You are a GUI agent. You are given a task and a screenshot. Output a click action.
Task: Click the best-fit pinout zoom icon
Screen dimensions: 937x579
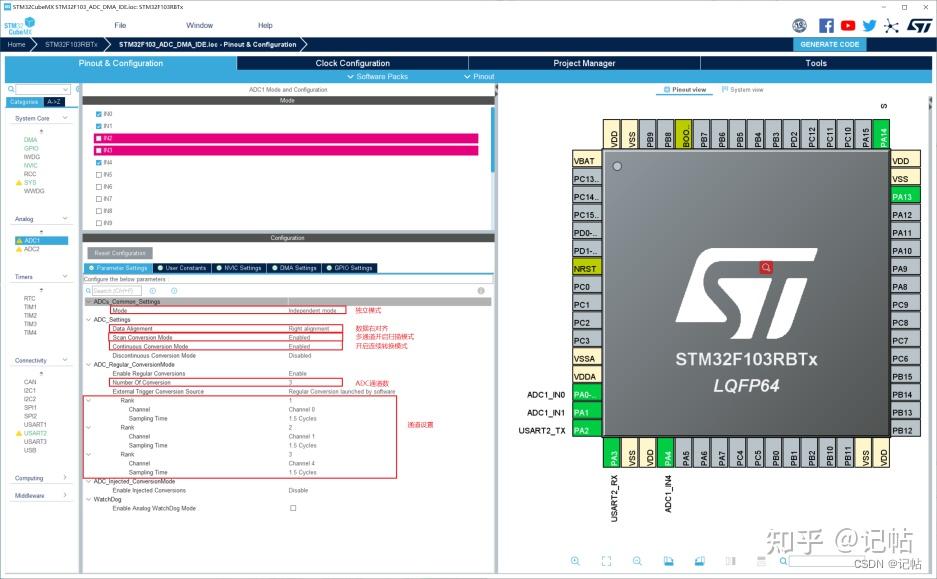tap(605, 561)
